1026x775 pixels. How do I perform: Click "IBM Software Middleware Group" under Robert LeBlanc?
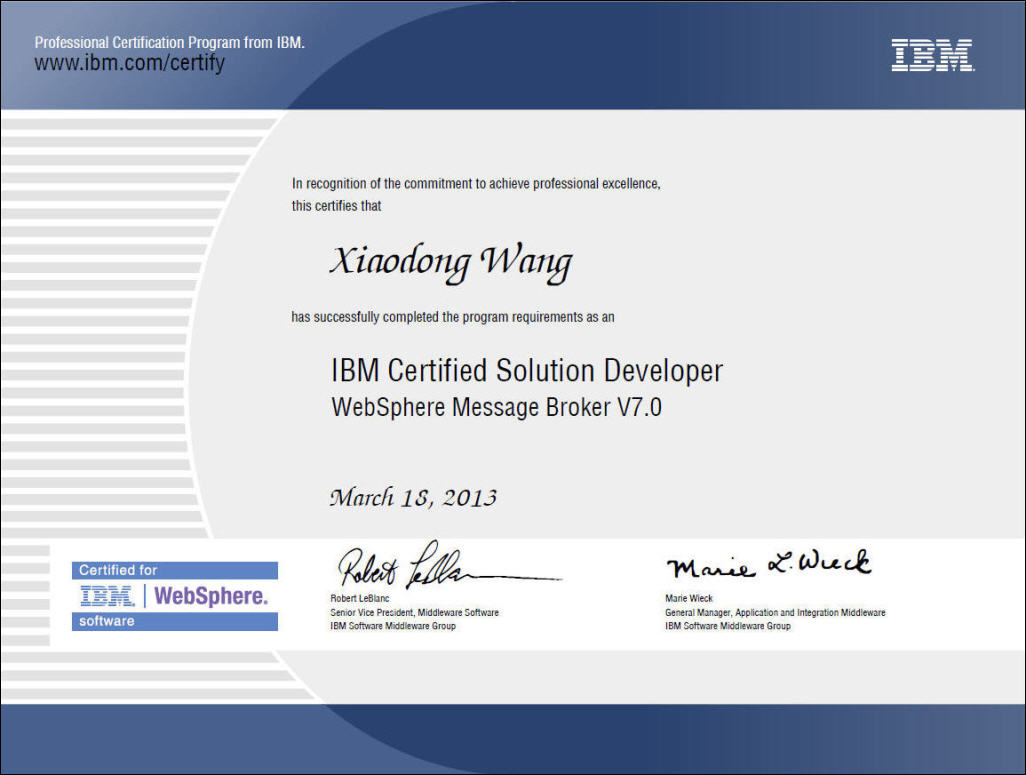(x=393, y=626)
